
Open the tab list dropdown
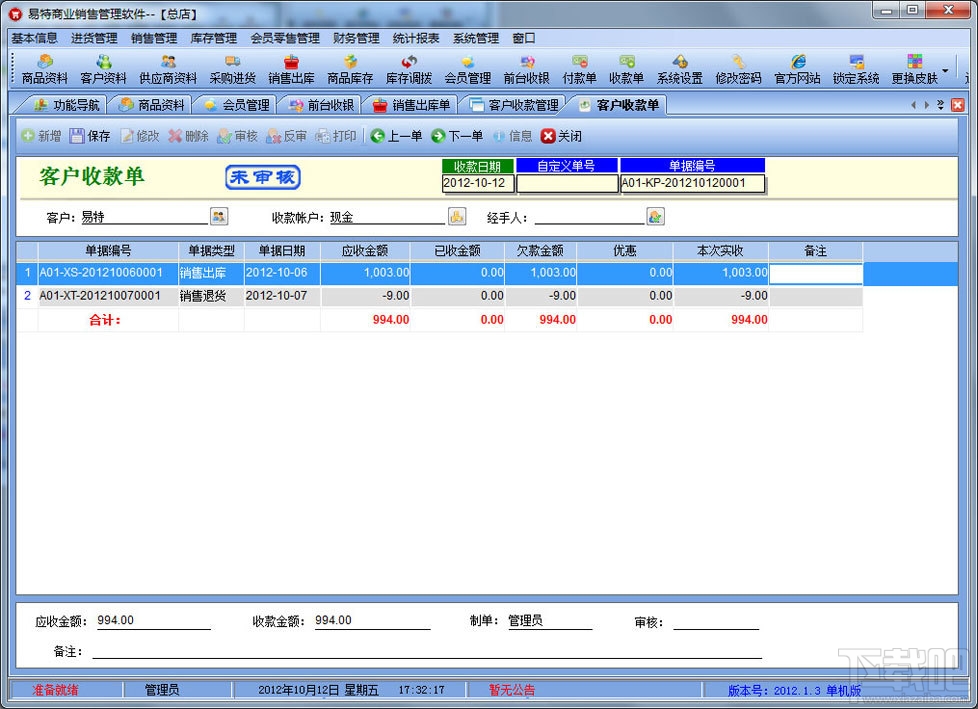pyautogui.click(x=940, y=105)
